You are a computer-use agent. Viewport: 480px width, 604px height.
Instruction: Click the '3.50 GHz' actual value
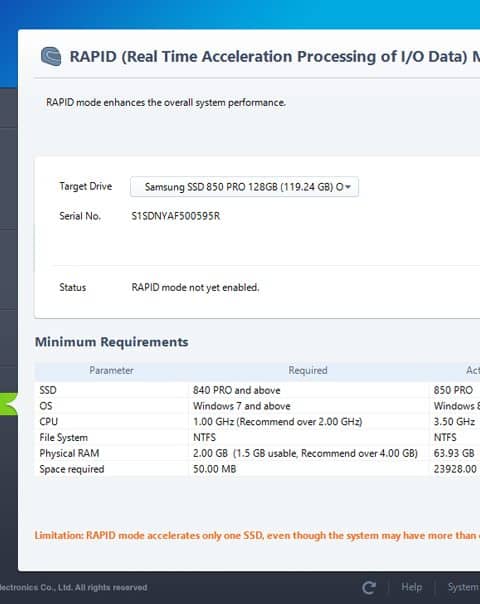coord(454,421)
